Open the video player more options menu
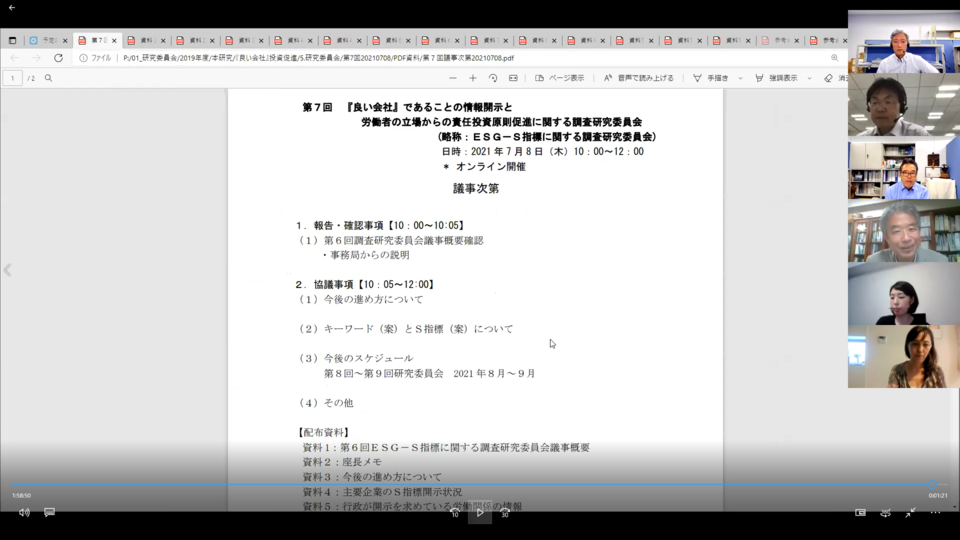Image resolution: width=960 pixels, height=540 pixels. pos(936,512)
